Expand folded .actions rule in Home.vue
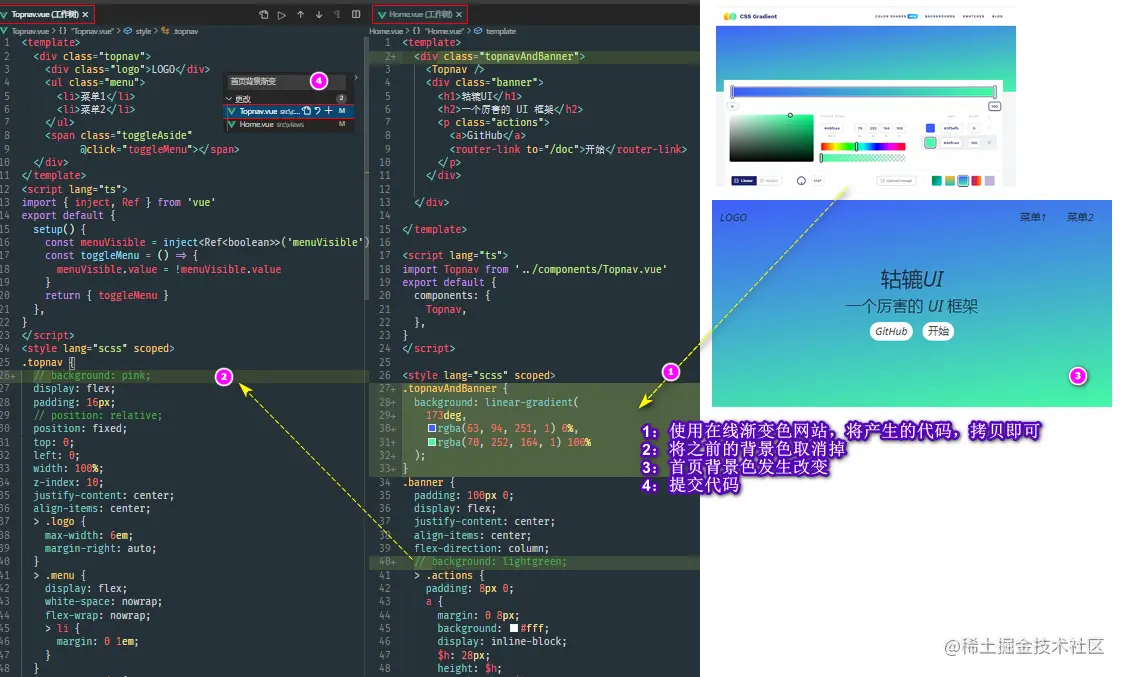This screenshot has width=1125, height=677. tap(417, 575)
